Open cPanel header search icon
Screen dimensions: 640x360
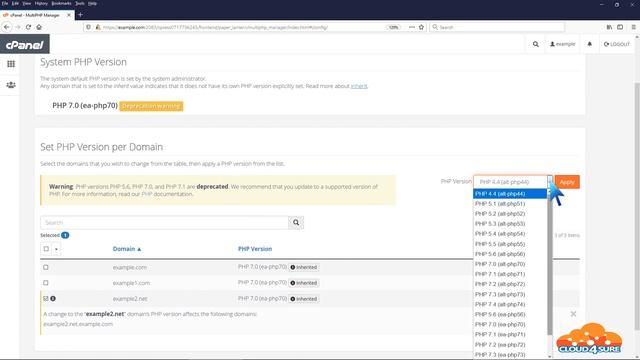pos(536,44)
